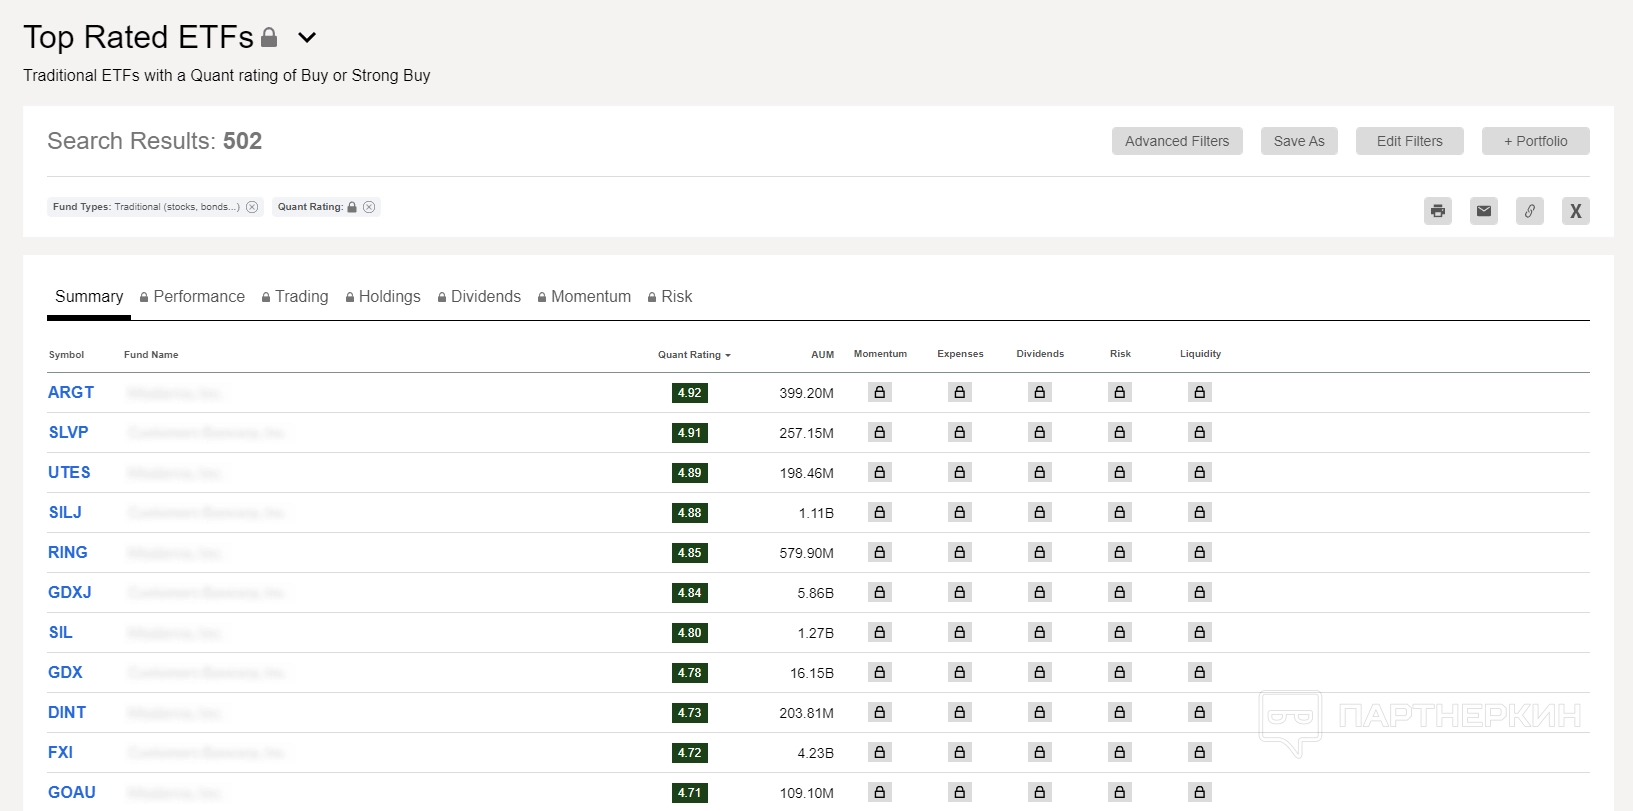Click the Edit Filters button

click(x=1409, y=141)
